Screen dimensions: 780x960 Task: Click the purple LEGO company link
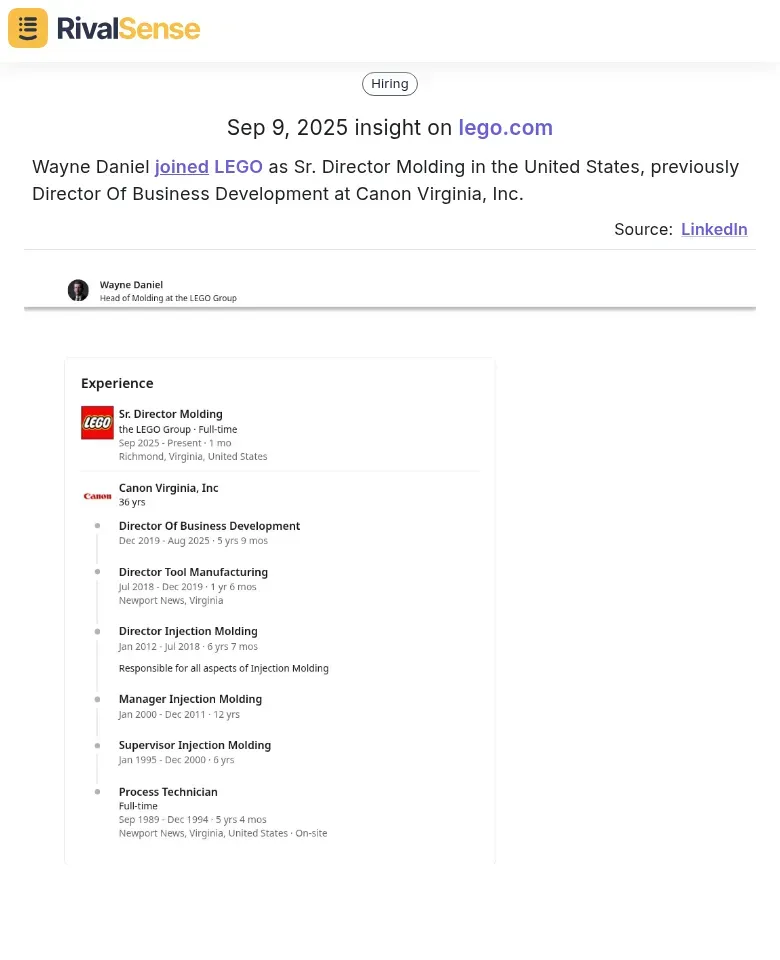[x=238, y=167]
